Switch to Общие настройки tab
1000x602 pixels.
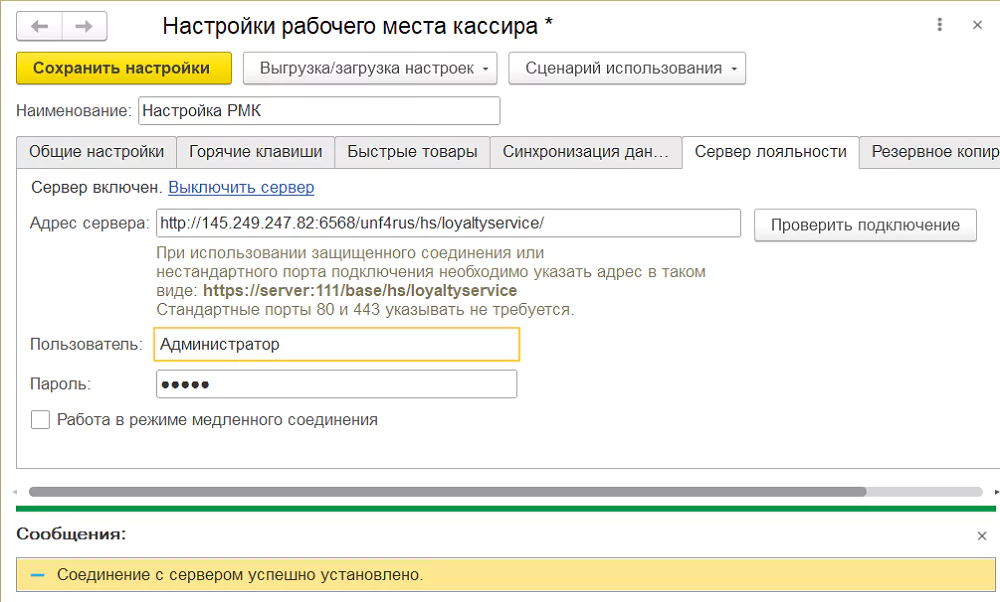tap(96, 152)
